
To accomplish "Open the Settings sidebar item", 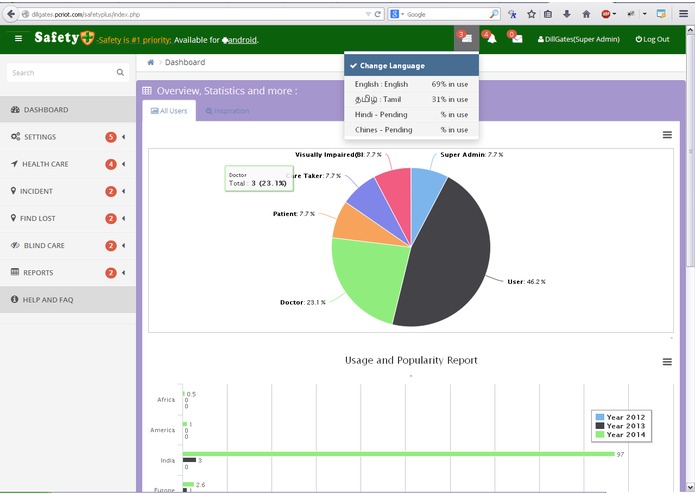I will pos(68,137).
